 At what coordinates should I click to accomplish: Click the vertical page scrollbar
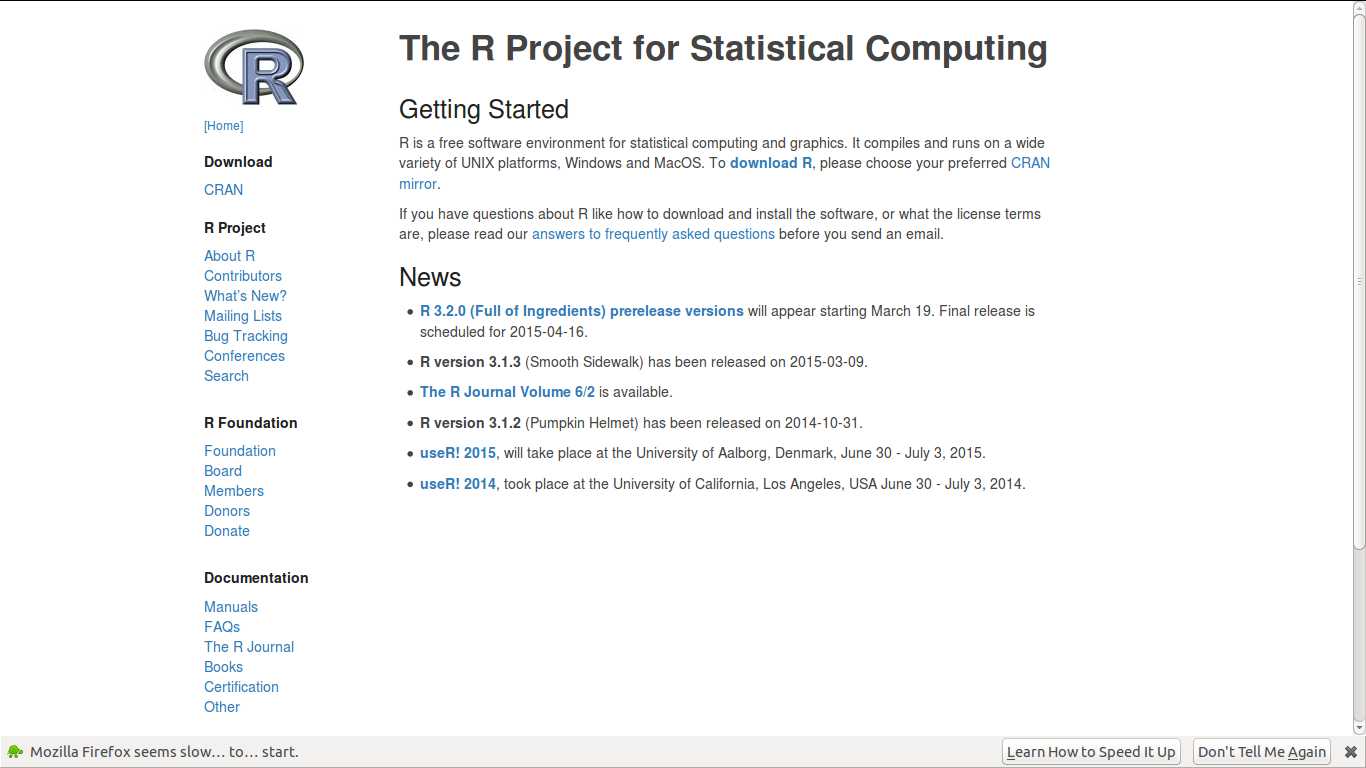pos(1359,280)
